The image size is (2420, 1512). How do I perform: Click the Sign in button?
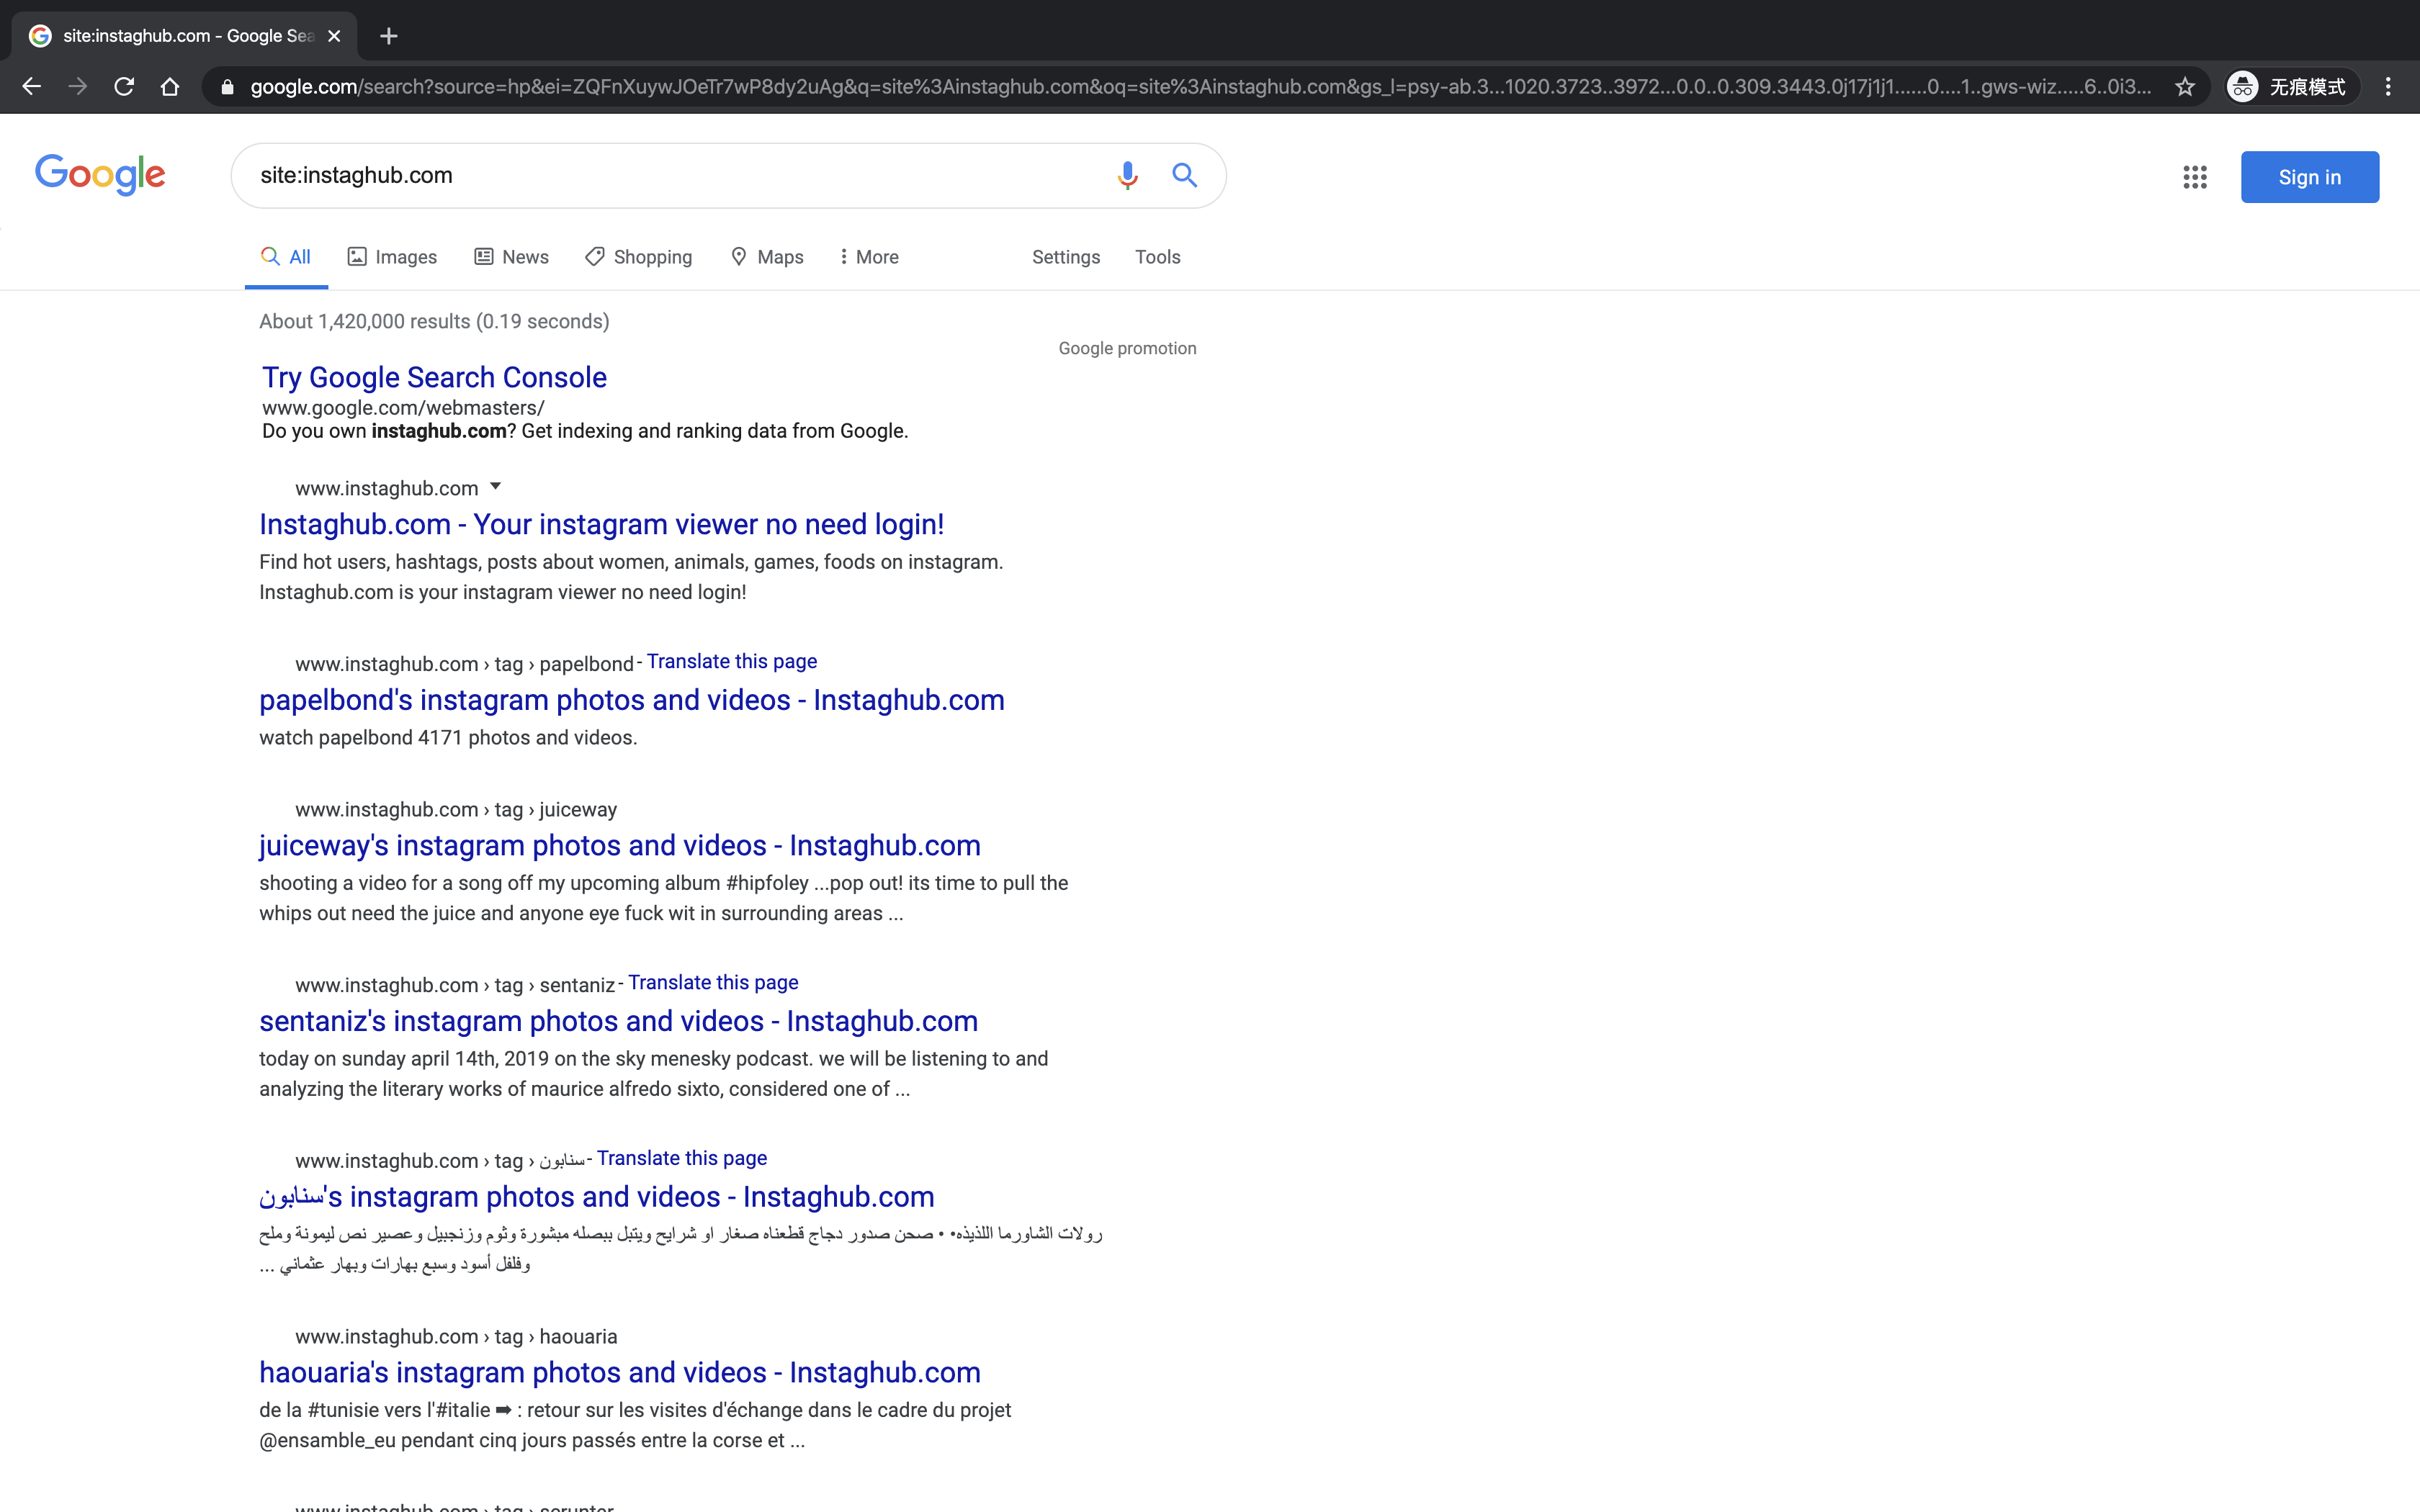coord(2309,177)
